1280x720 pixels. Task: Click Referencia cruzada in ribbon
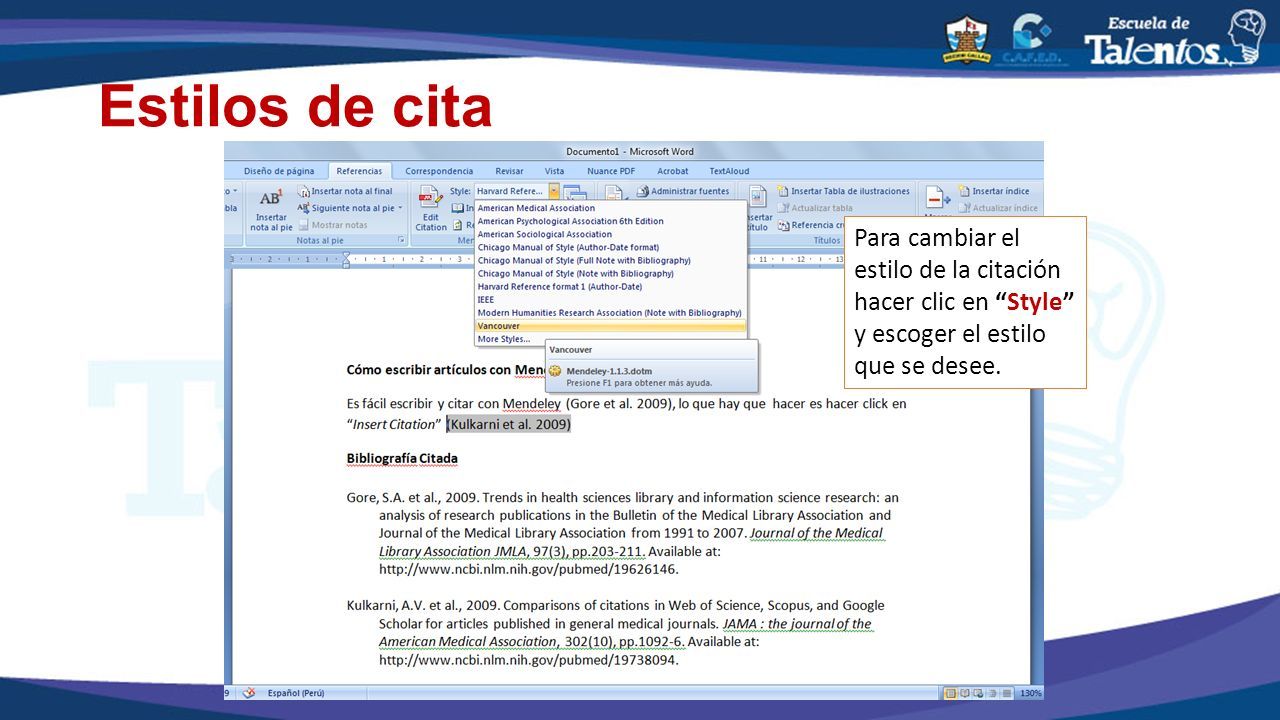click(x=810, y=225)
